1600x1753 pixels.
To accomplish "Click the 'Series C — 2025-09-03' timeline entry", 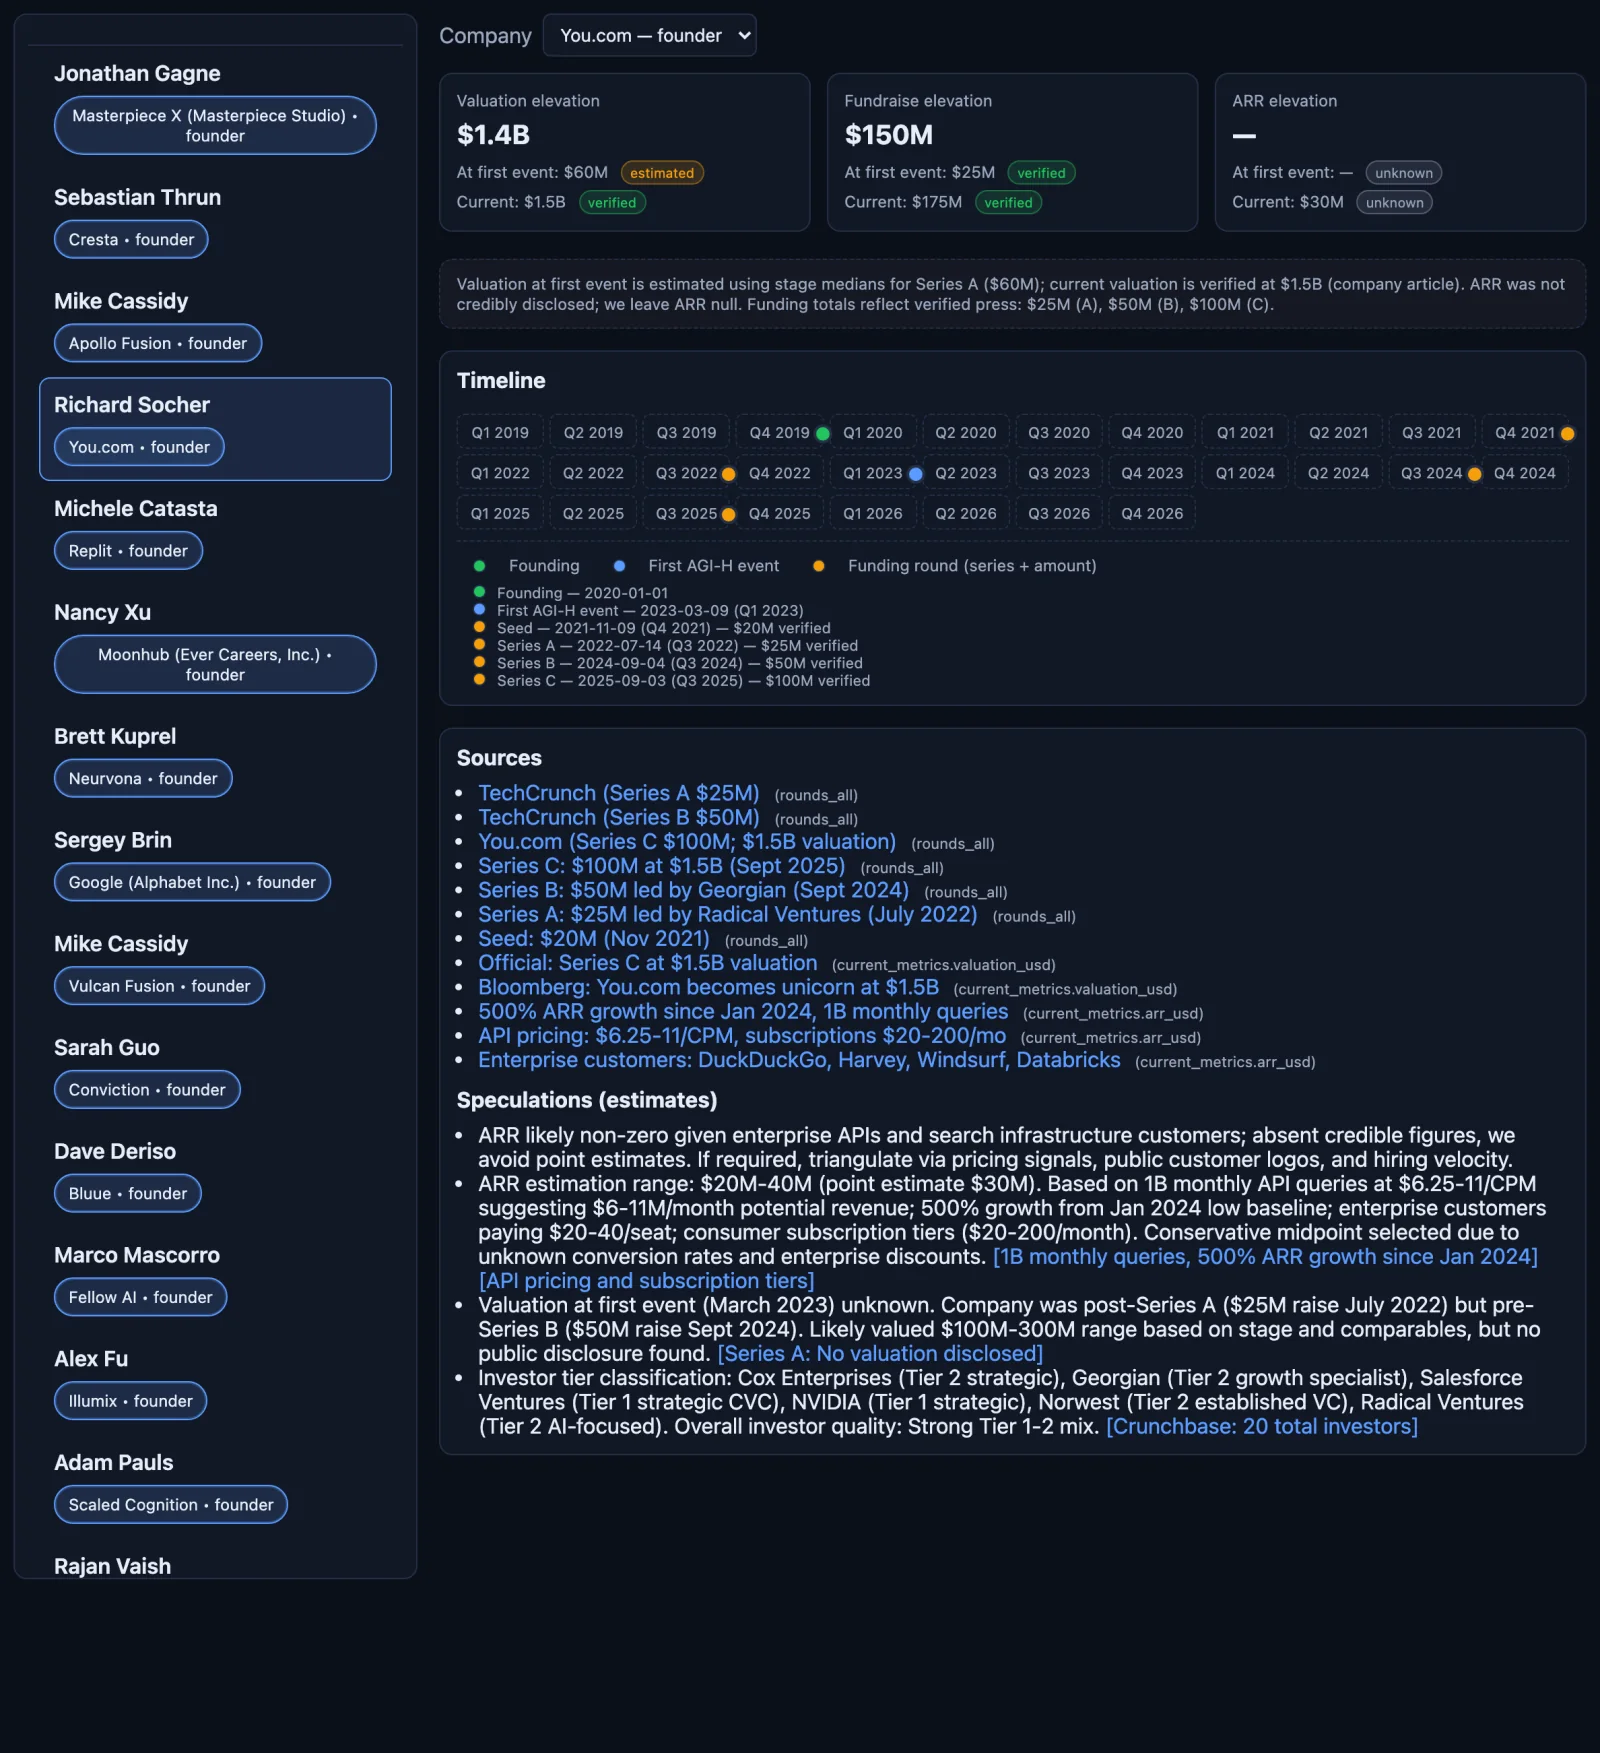I will pyautogui.click(x=683, y=681).
